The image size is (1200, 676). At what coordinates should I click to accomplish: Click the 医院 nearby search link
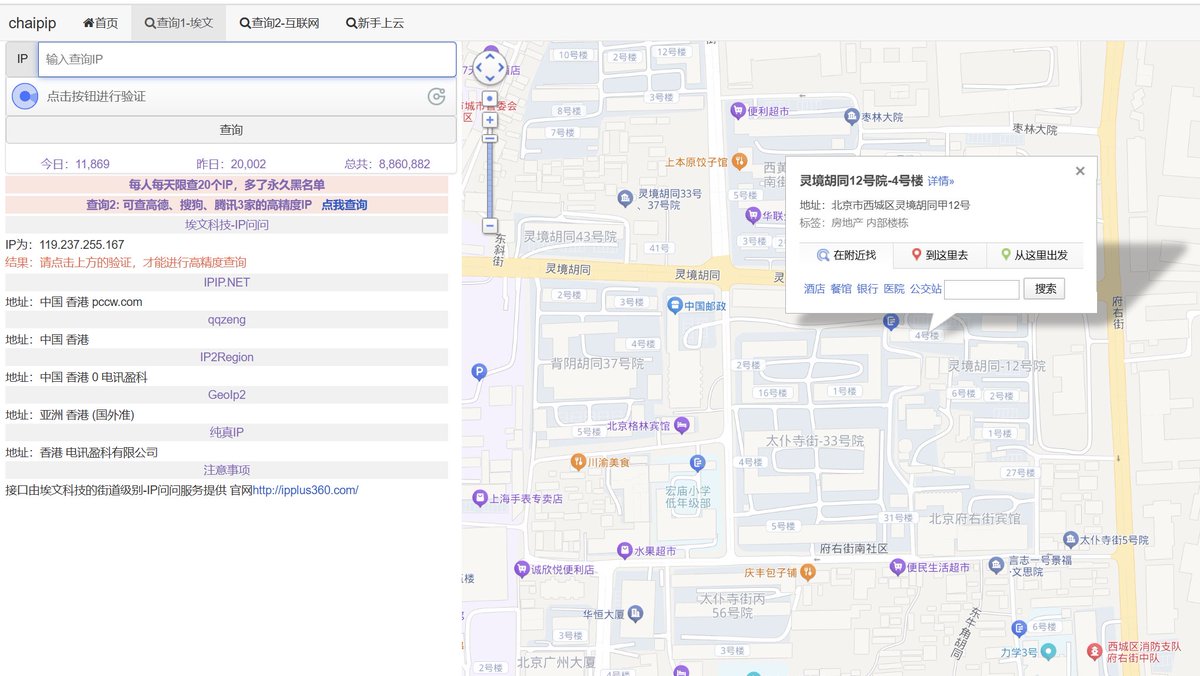(894, 289)
